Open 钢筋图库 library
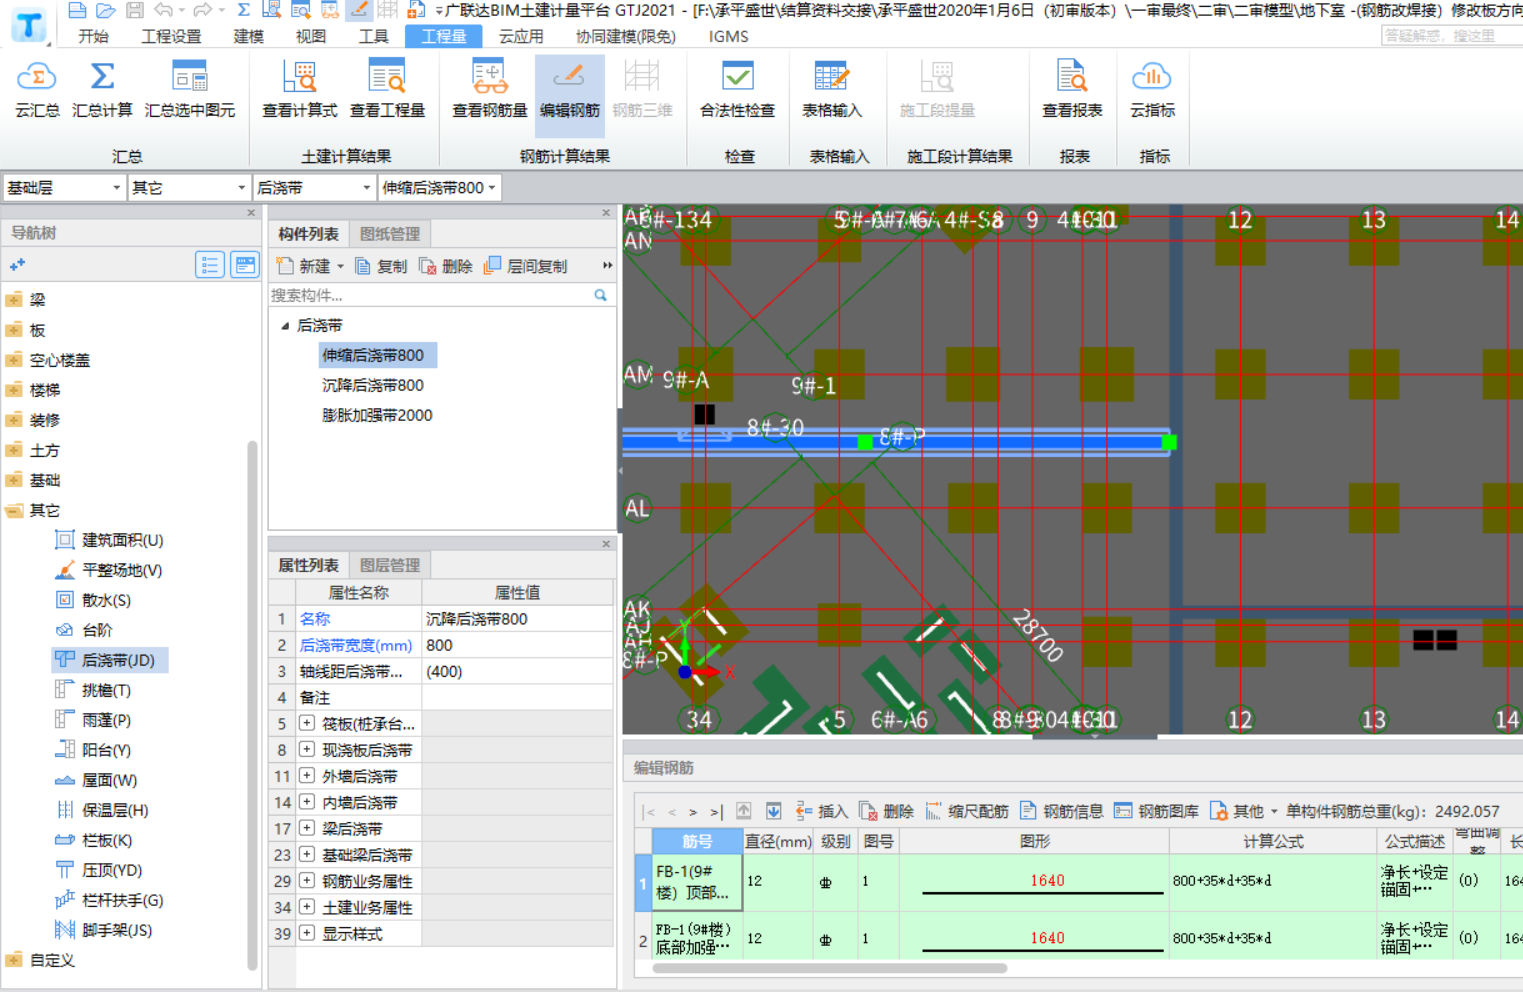Screen dimensions: 1523x992 (1156, 811)
